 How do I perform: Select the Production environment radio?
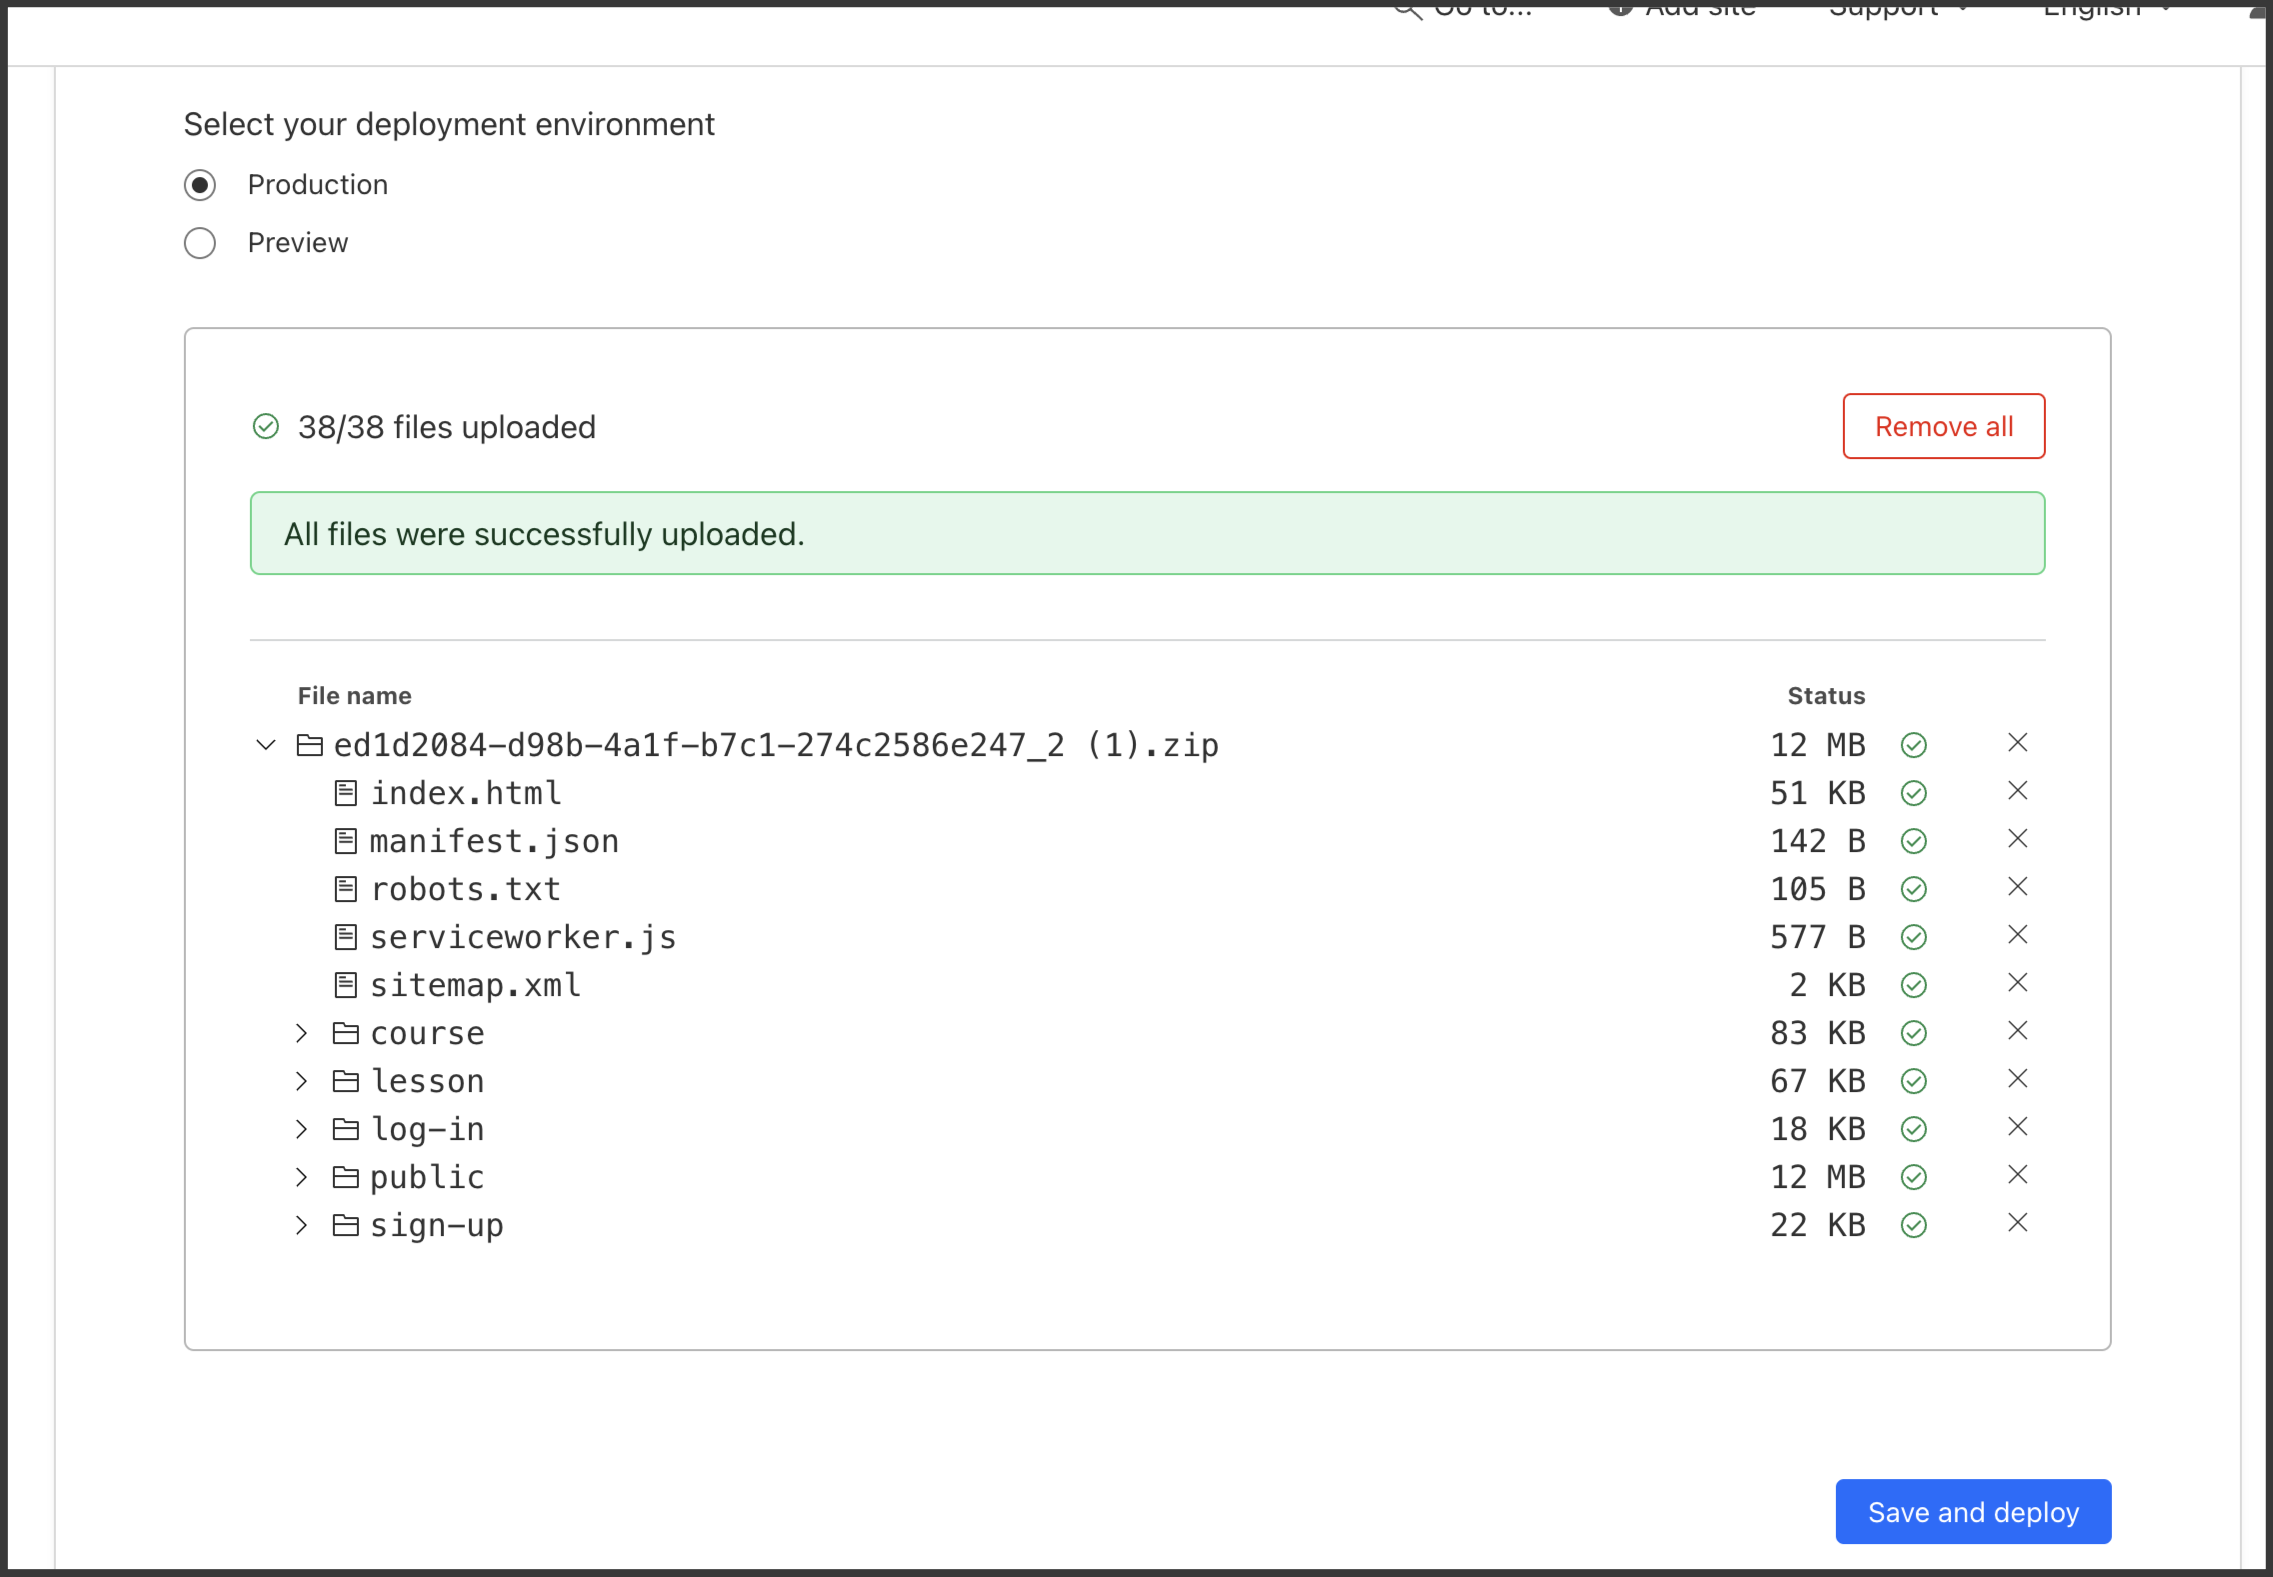tap(200, 185)
